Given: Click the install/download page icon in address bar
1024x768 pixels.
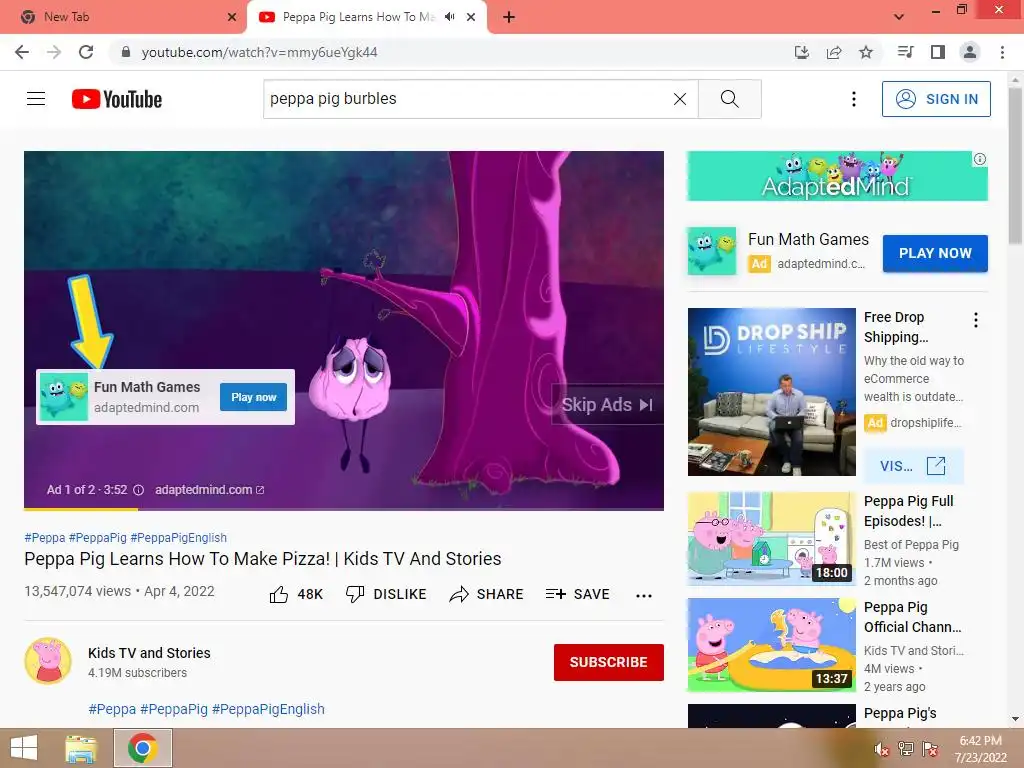Looking at the screenshot, I should (x=802, y=52).
